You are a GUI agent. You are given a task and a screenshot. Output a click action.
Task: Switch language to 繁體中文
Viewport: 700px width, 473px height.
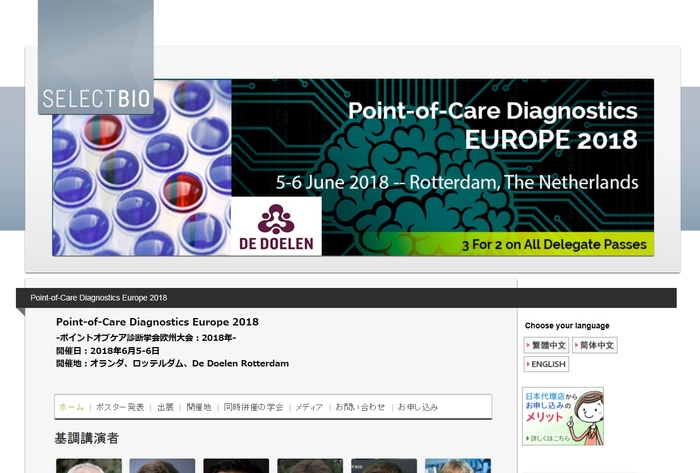coord(546,345)
